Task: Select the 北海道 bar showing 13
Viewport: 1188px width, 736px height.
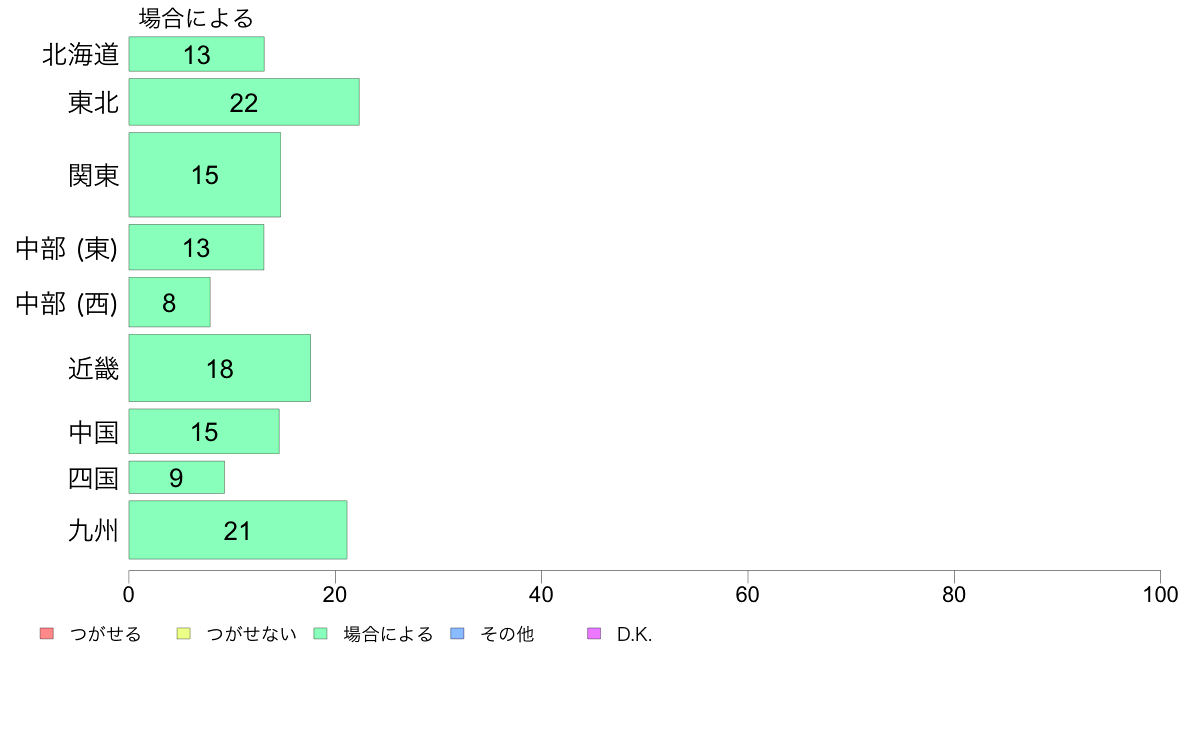Action: click(196, 54)
